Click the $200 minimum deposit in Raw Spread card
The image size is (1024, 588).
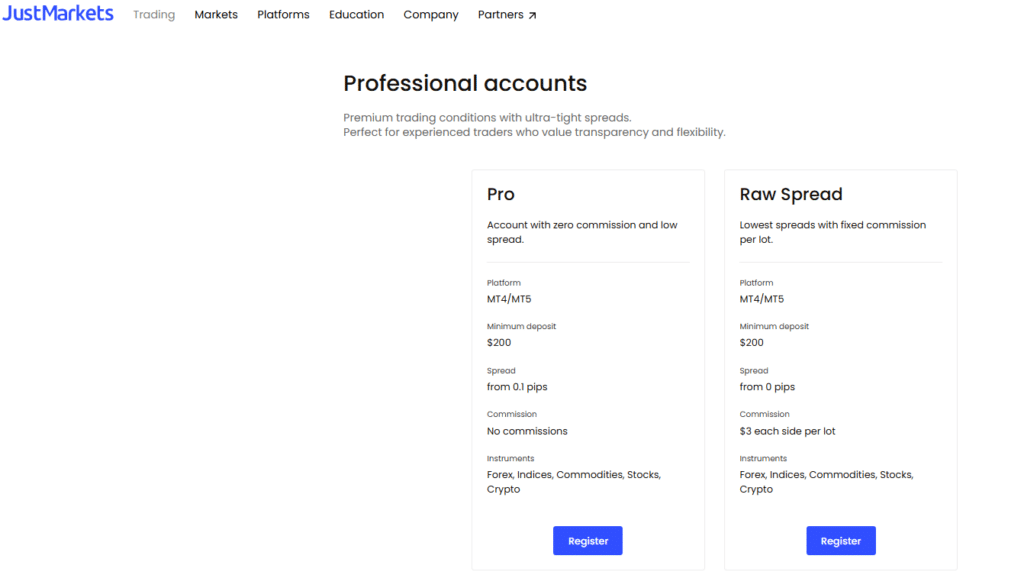click(x=752, y=342)
